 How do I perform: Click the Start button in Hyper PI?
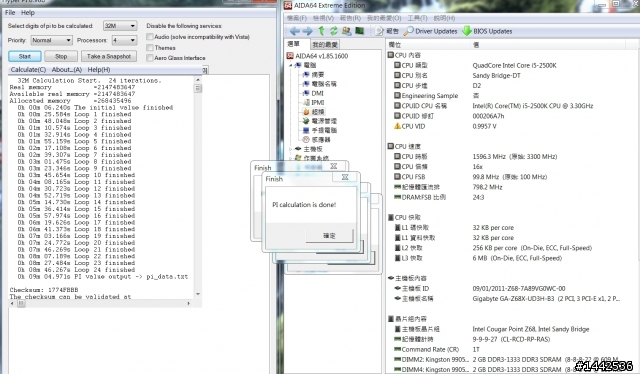pos(24,56)
